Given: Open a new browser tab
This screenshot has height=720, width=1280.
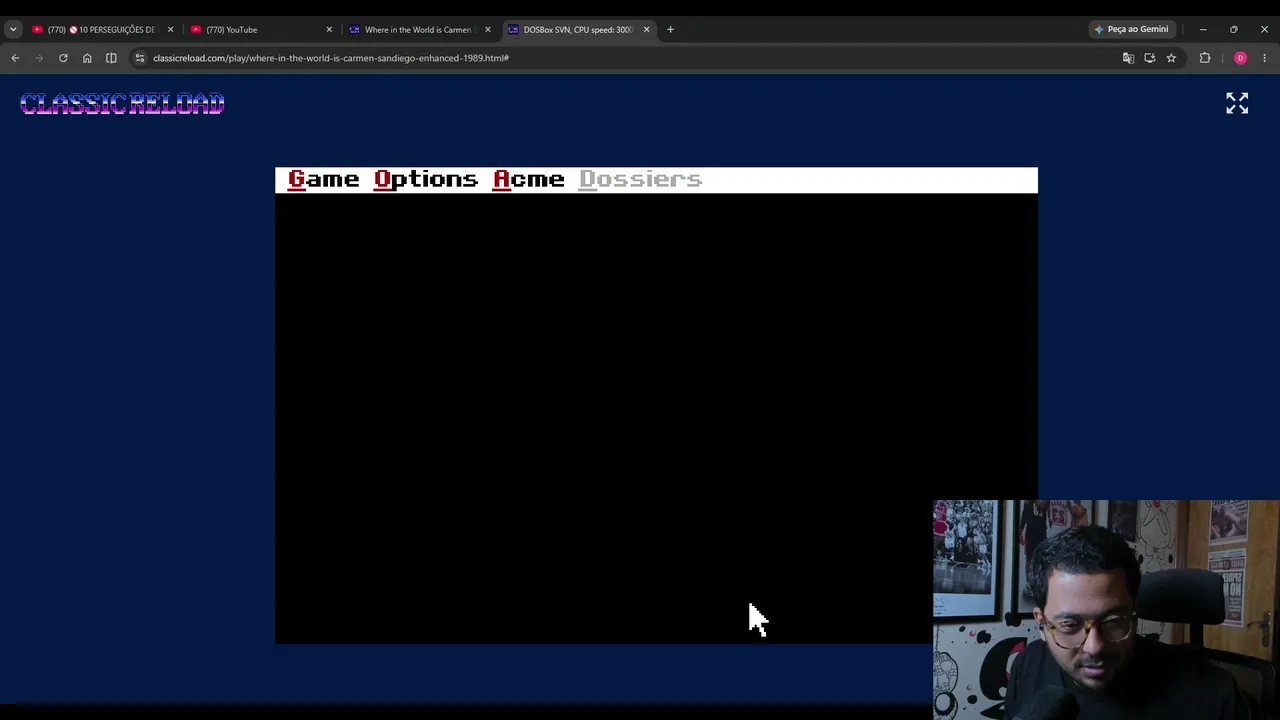Looking at the screenshot, I should 670,30.
